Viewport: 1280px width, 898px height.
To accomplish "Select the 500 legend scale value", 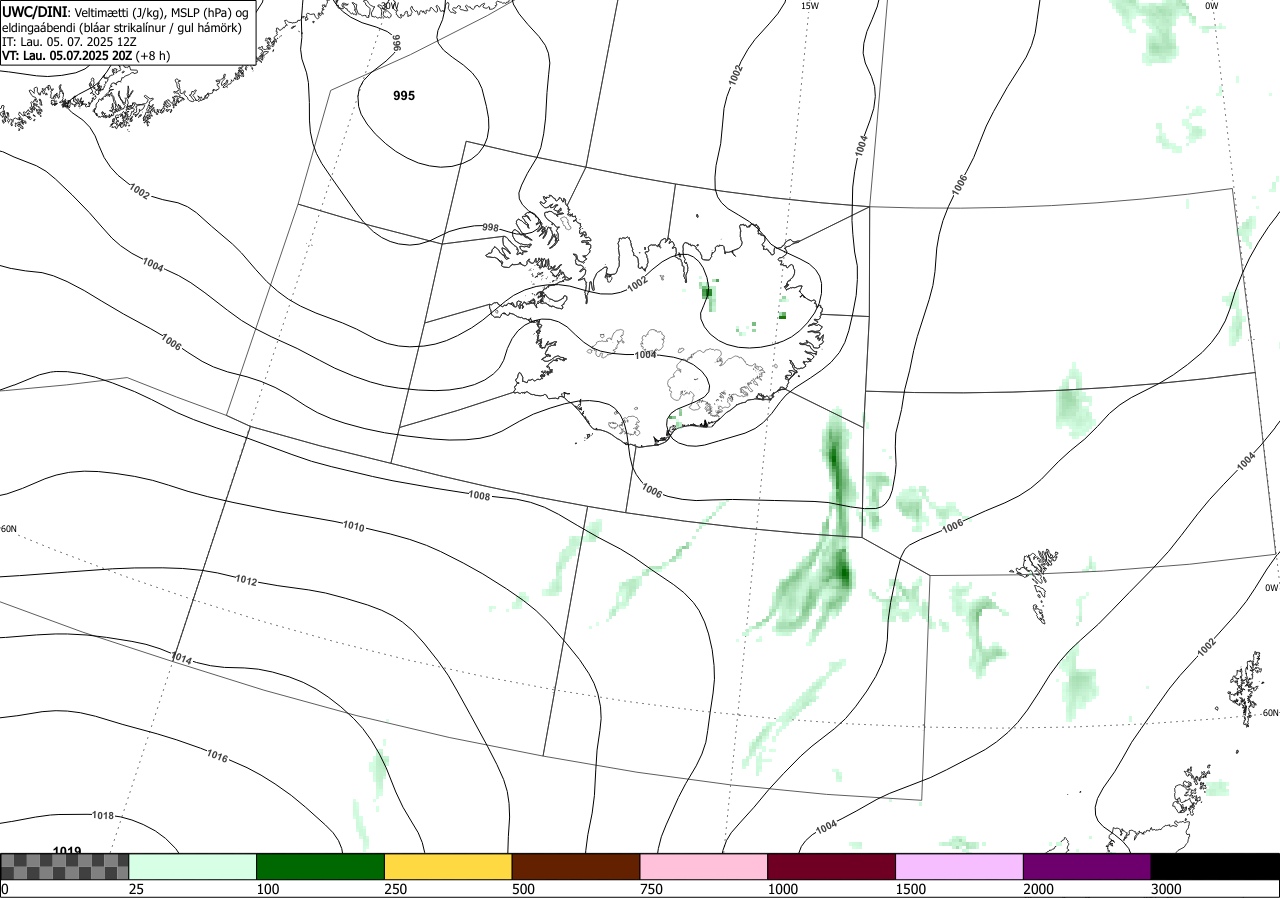I will 524,889.
